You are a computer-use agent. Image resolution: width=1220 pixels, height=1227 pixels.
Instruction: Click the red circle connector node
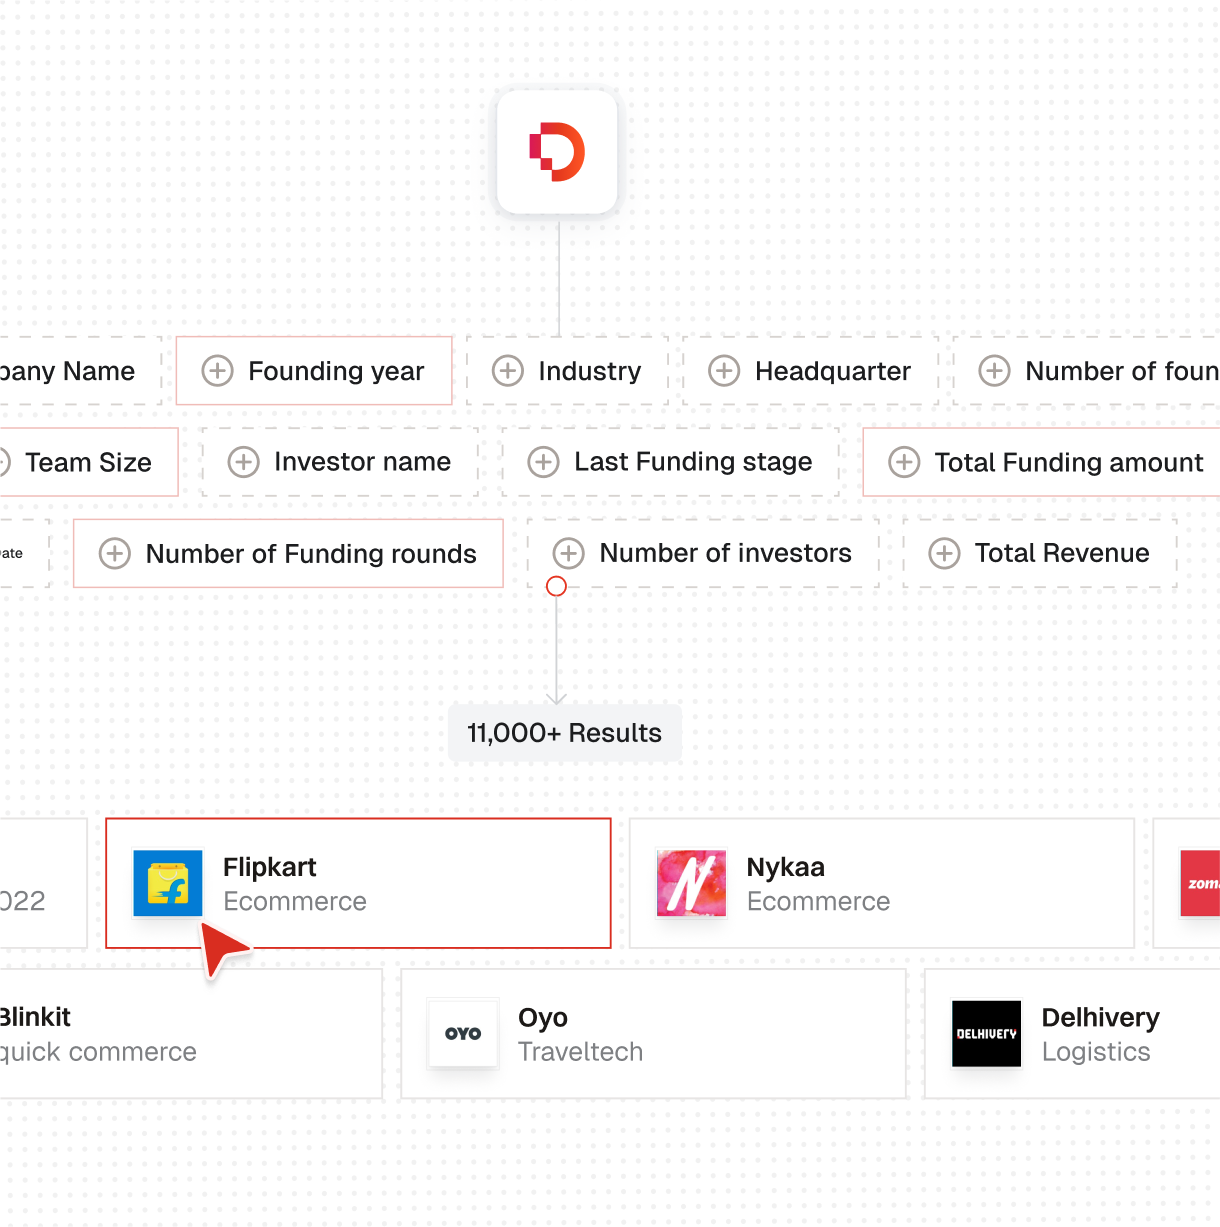coord(557,586)
